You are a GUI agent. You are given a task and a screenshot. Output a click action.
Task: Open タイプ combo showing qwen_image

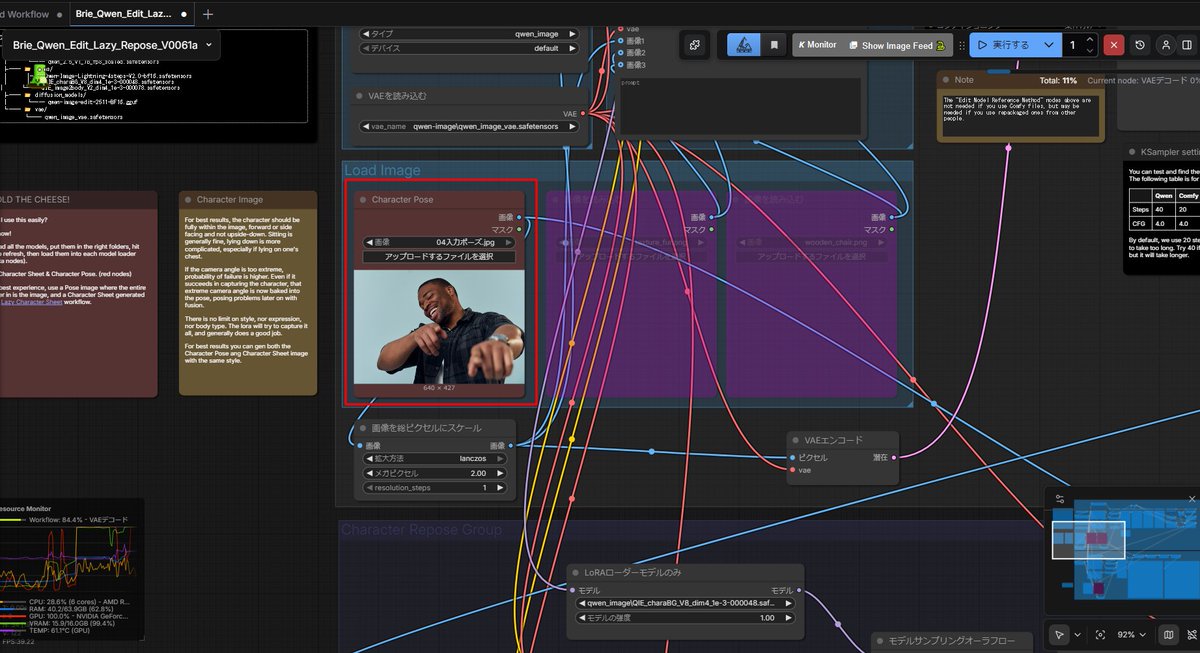pyautogui.click(x=469, y=33)
